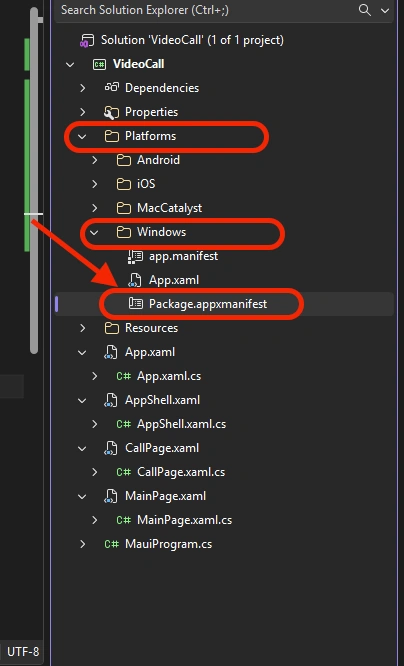Open MauiProgram.cs file
The image size is (404, 666).
[168, 544]
